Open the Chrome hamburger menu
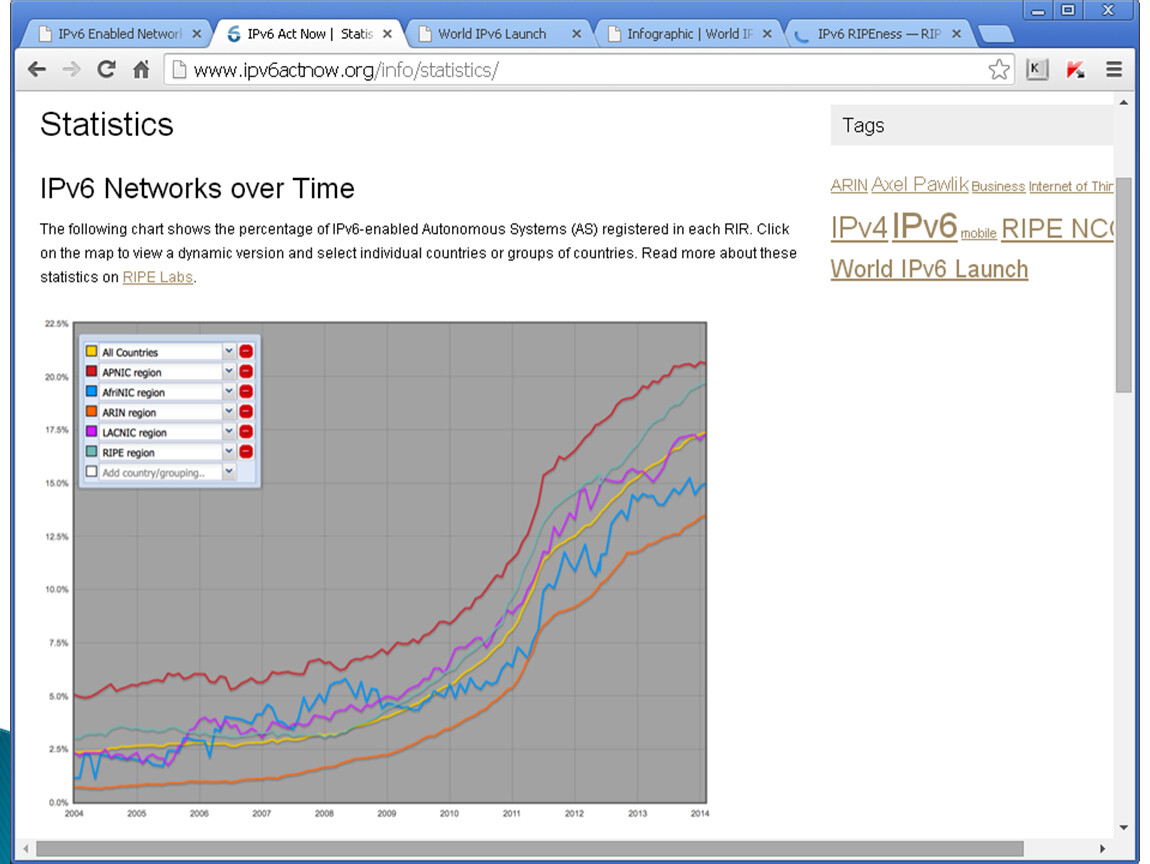 (x=1114, y=70)
